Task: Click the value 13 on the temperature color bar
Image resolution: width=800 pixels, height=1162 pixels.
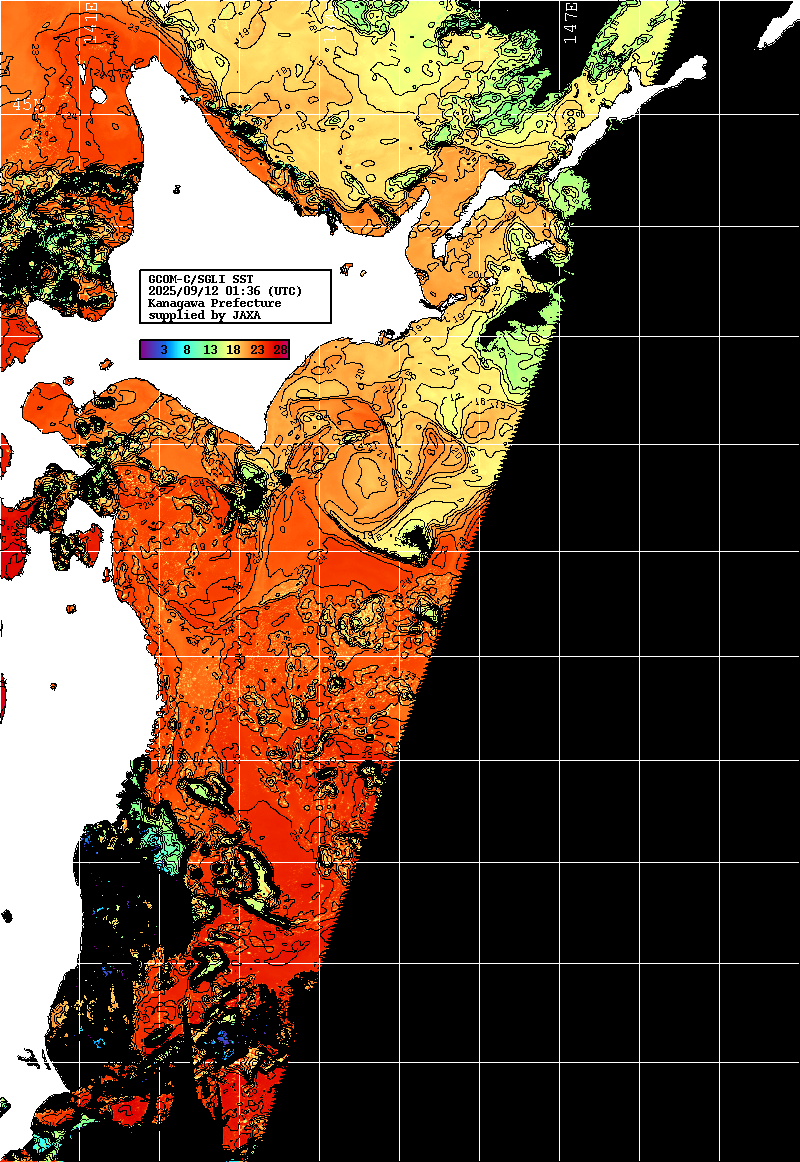Action: click(210, 349)
